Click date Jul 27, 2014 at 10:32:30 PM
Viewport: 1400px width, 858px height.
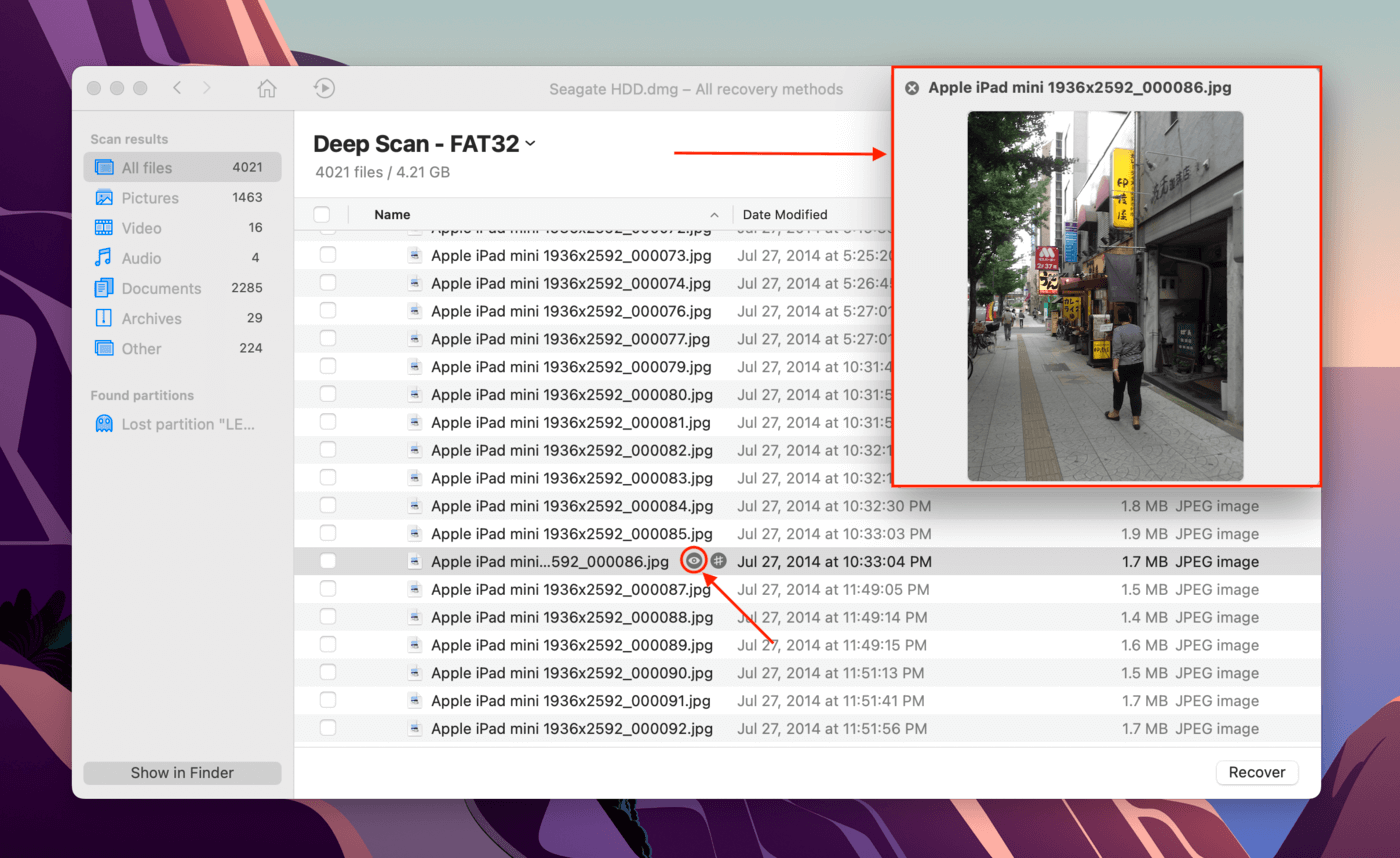tap(834, 506)
